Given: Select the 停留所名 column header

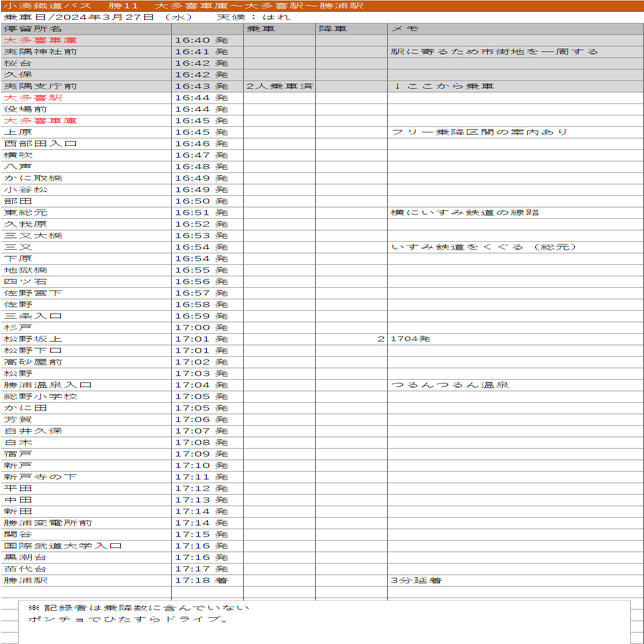Looking at the screenshot, I should coord(86,29).
